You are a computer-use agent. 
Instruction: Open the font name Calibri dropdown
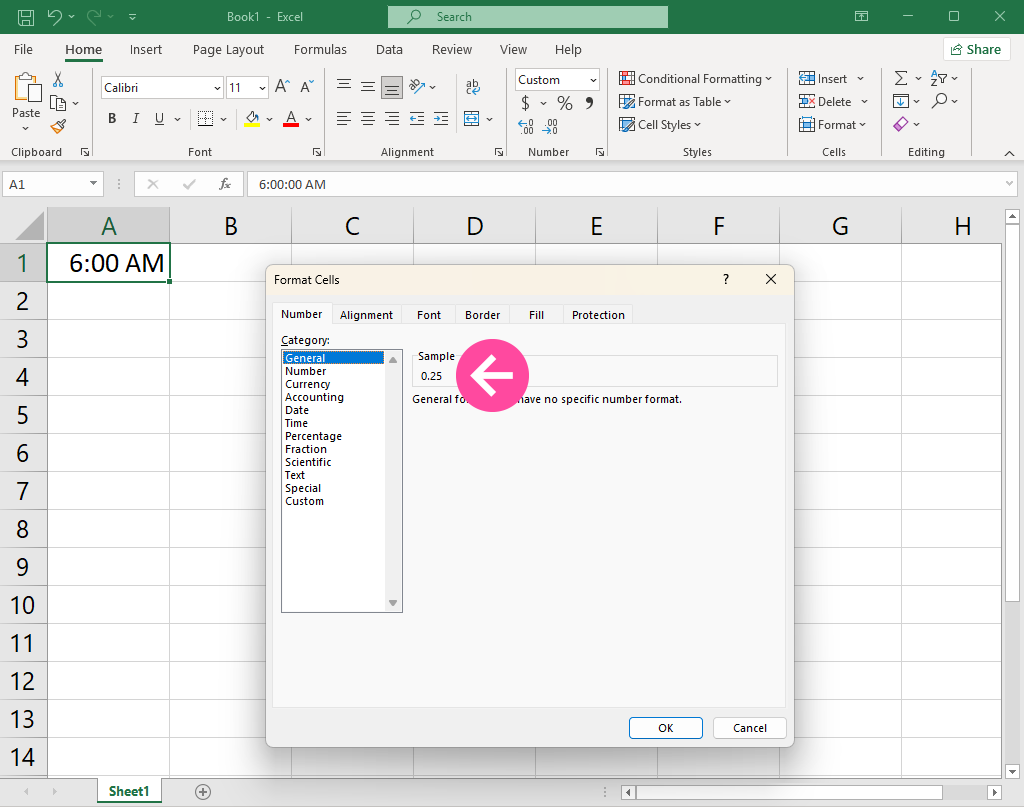217,87
